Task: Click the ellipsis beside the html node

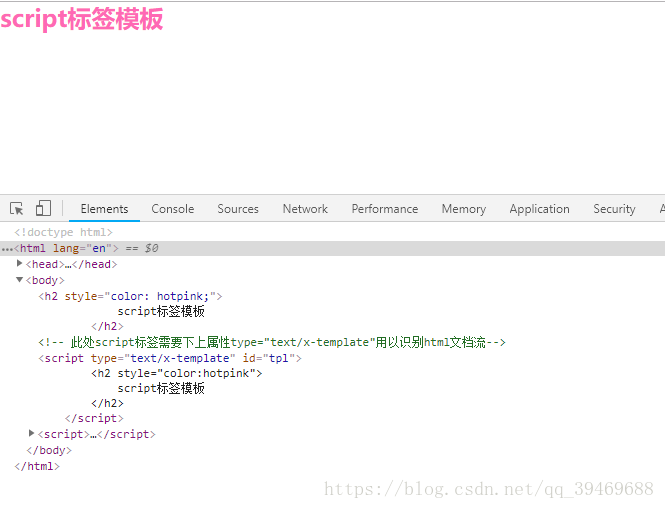Action: tap(7, 249)
